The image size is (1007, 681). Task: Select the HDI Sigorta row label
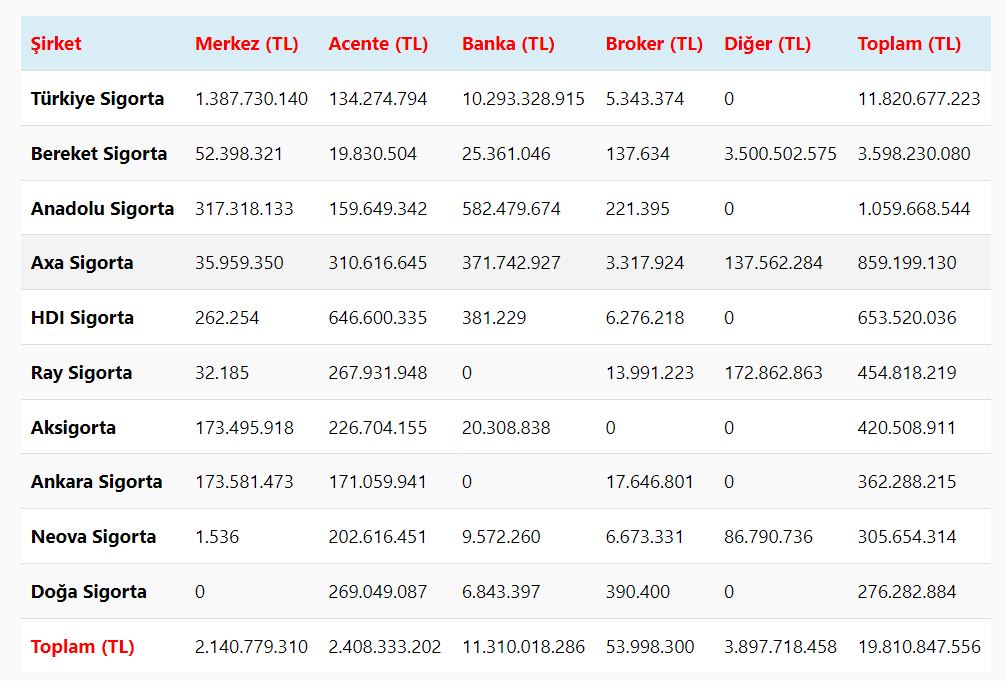click(82, 318)
